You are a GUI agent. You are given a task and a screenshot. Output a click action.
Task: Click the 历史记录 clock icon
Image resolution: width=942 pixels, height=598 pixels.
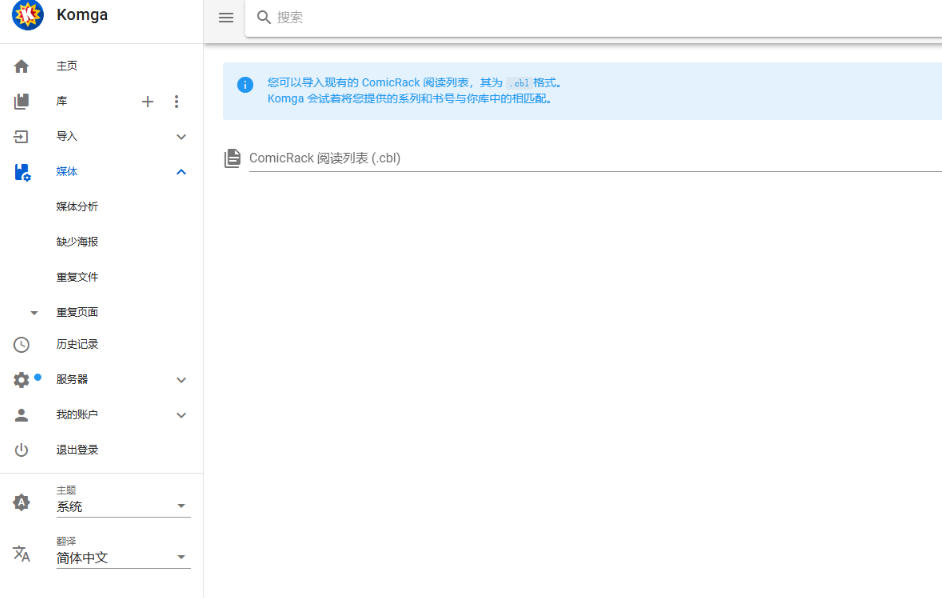click(x=21, y=344)
